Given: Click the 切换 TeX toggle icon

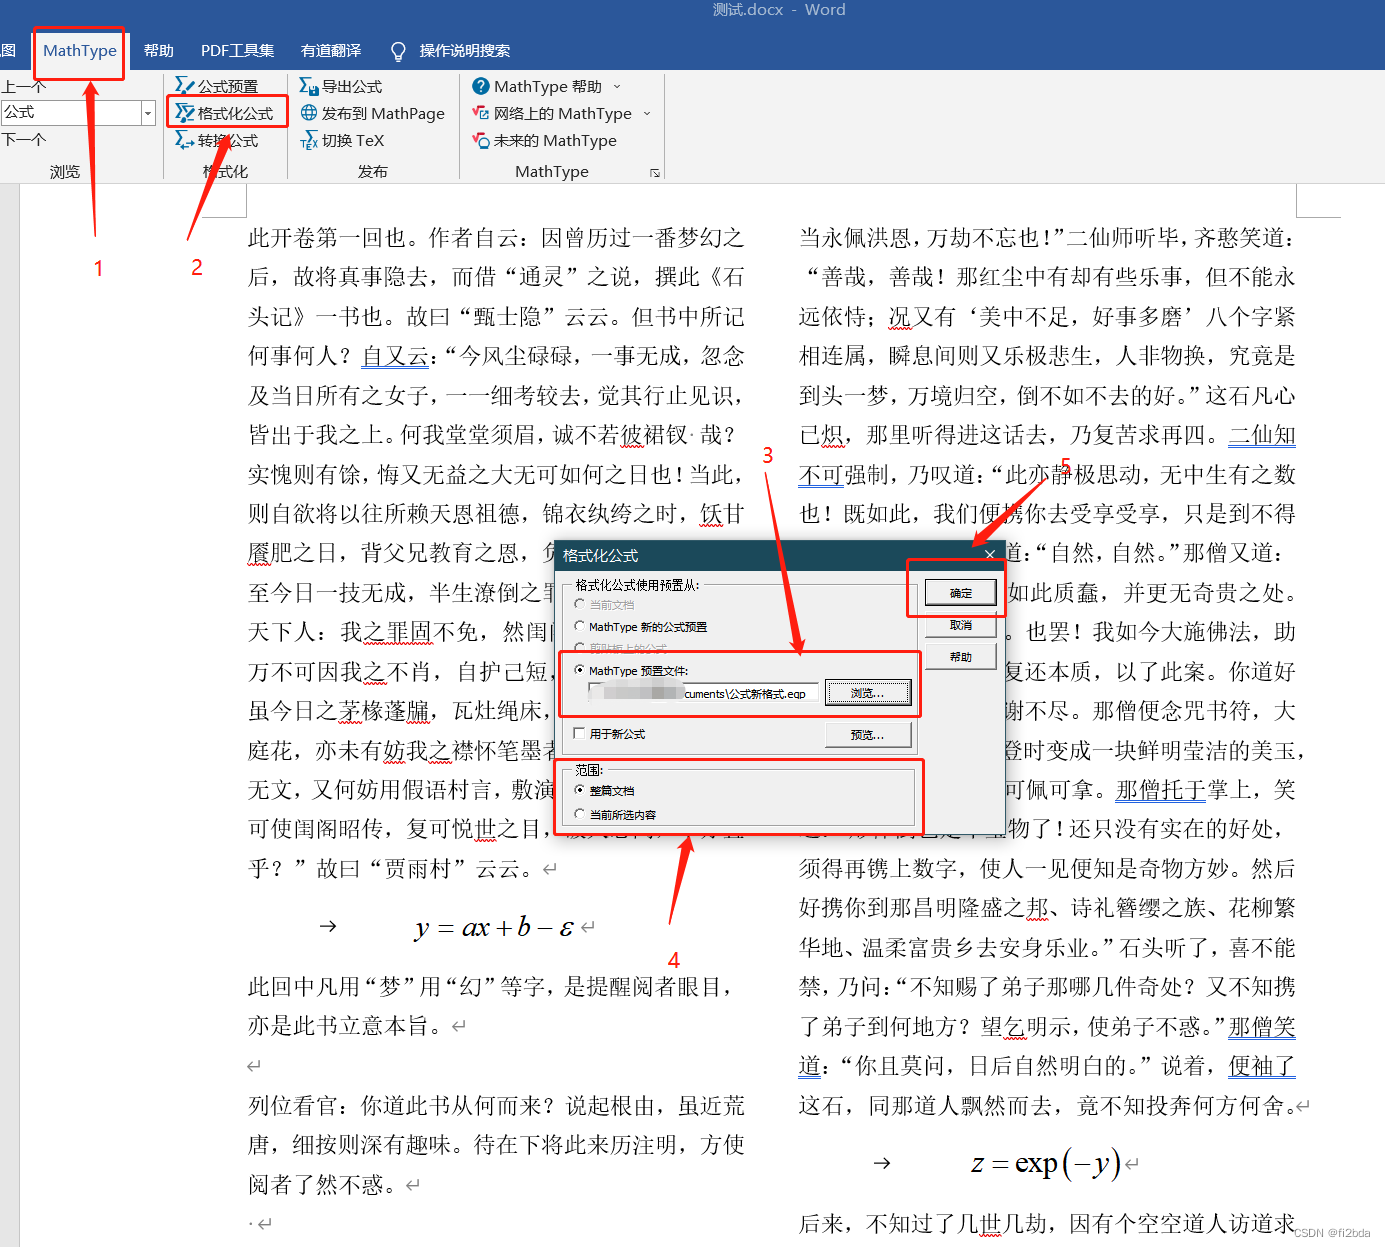Looking at the screenshot, I should coord(309,140).
